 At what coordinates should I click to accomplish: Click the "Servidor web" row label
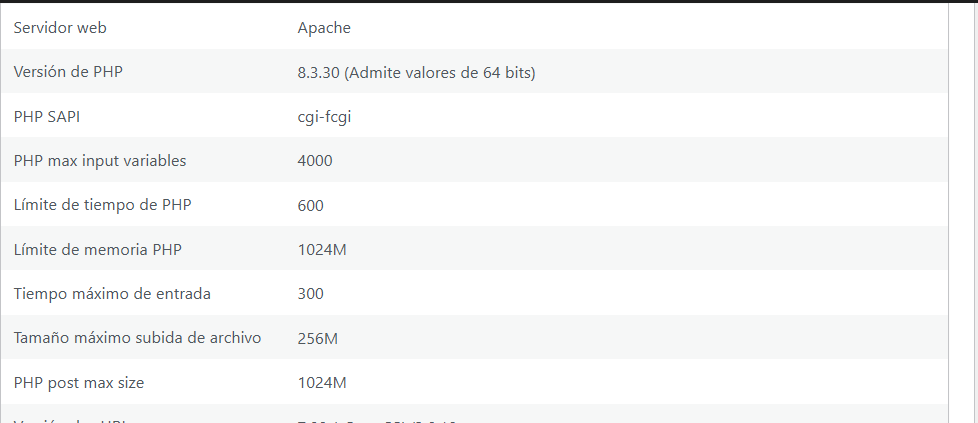(x=60, y=28)
